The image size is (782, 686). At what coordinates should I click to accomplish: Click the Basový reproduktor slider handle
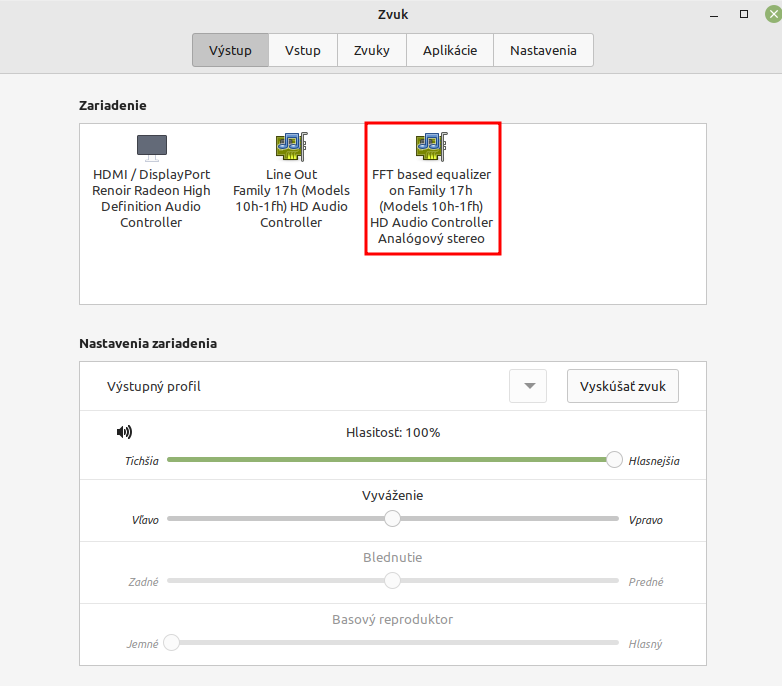[x=172, y=642]
